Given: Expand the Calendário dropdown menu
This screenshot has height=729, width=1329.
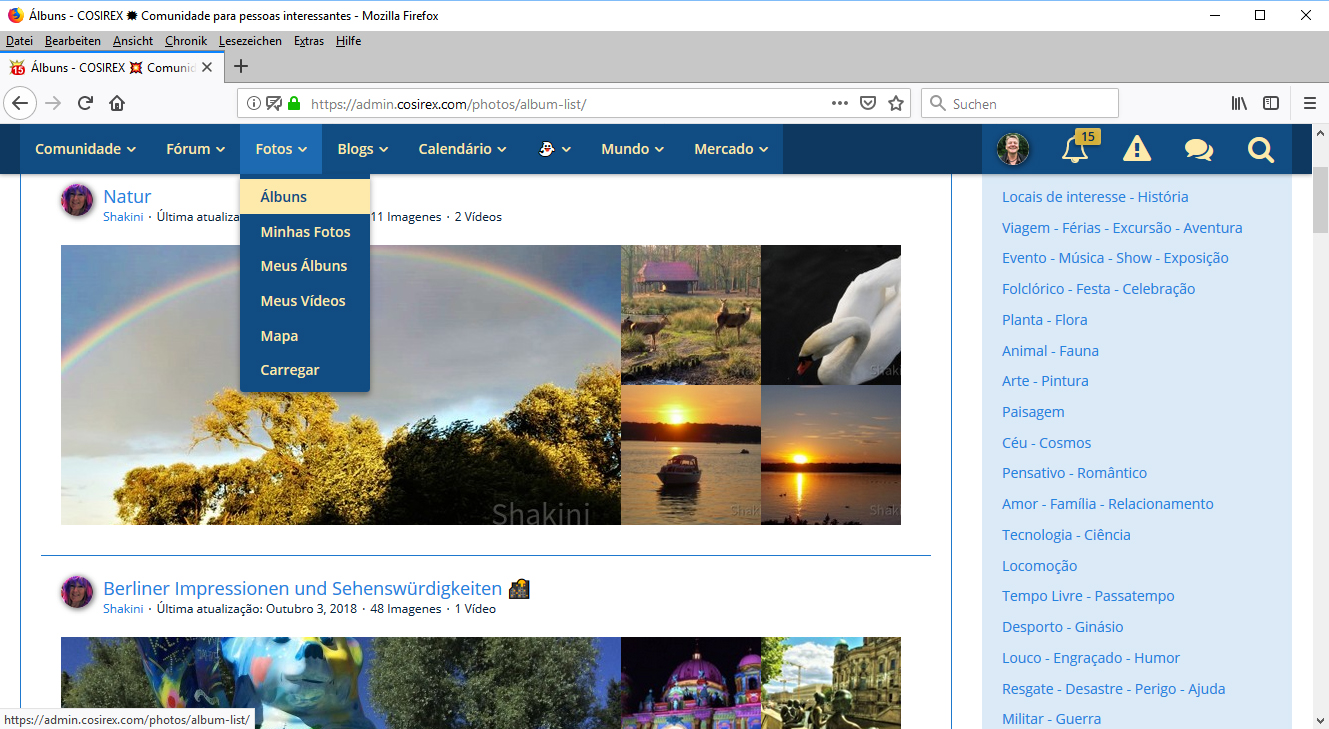Looking at the screenshot, I should click(462, 149).
